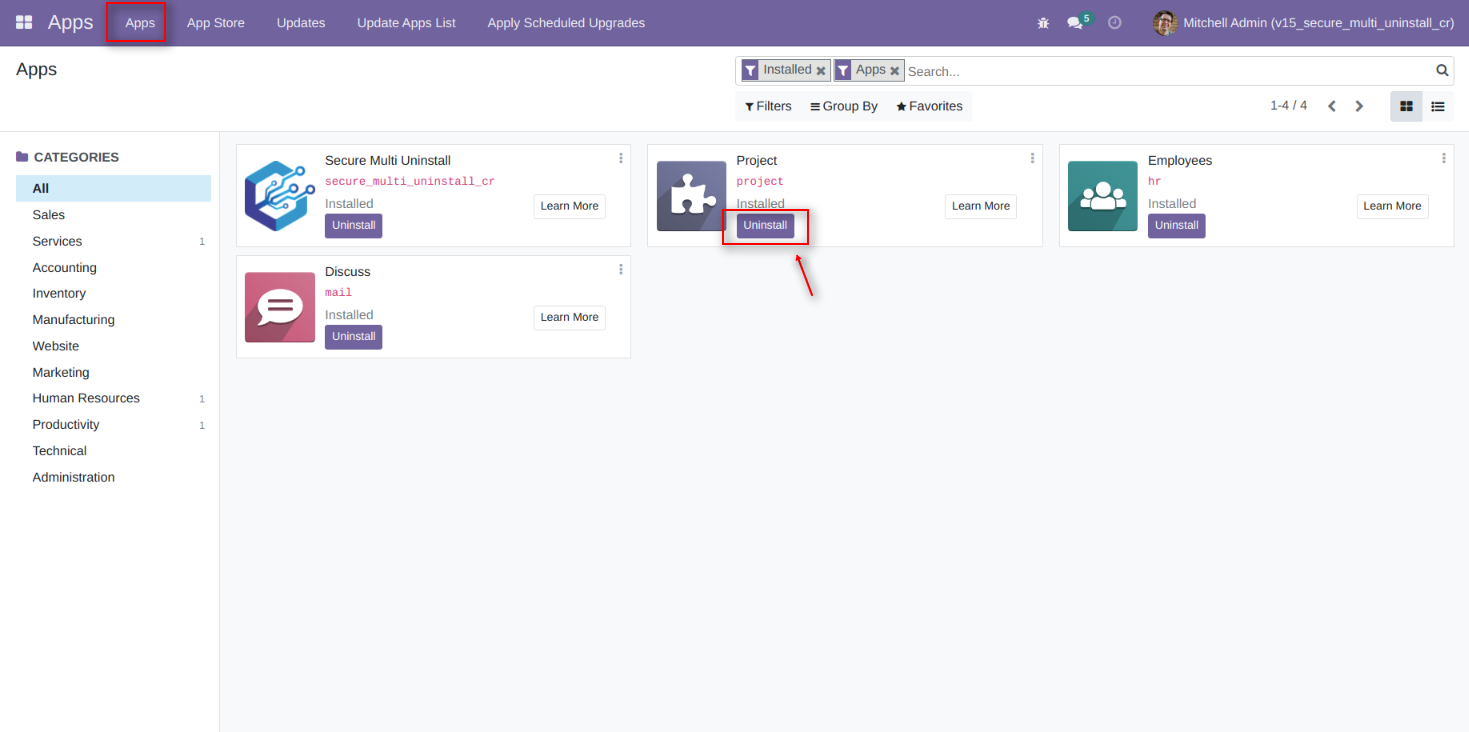Click the Discuss card title
The width and height of the screenshot is (1469, 732).
347,271
